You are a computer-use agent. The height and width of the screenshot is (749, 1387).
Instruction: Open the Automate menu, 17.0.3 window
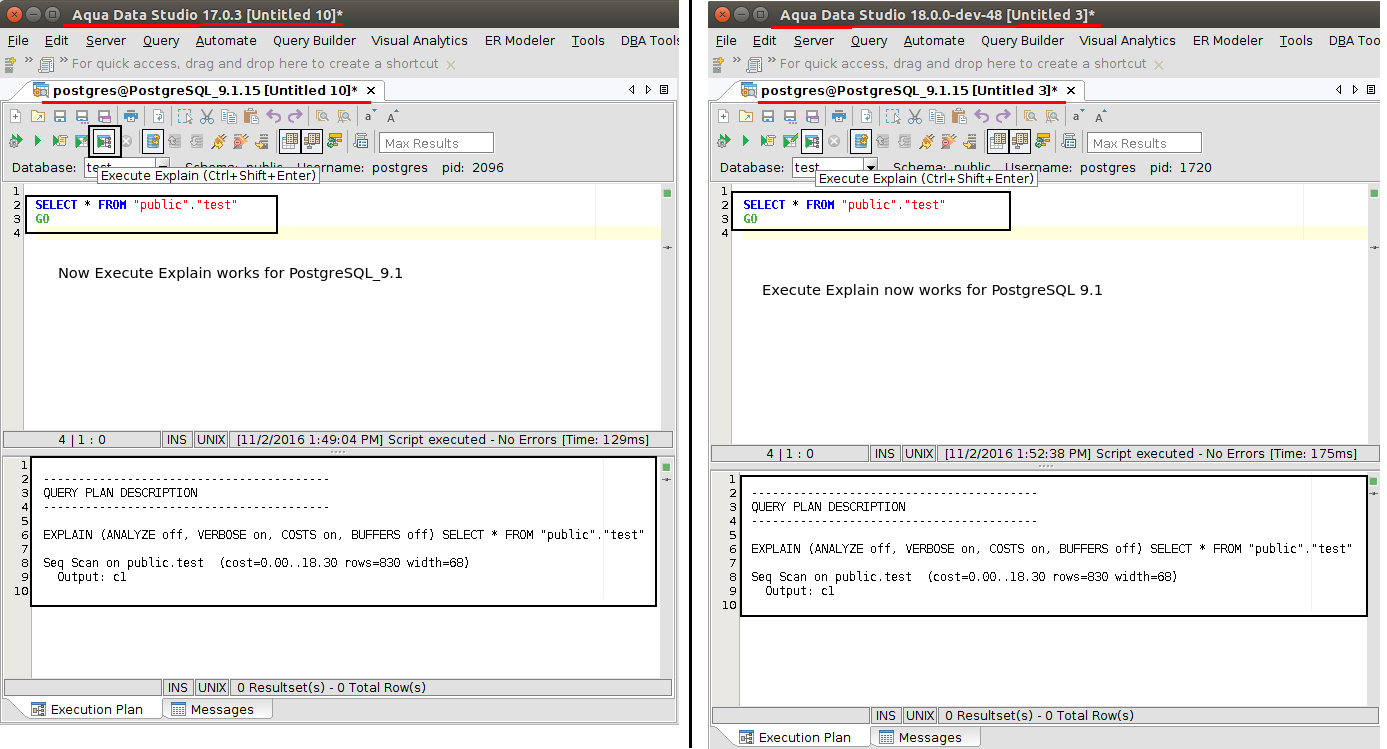pyautogui.click(x=226, y=41)
